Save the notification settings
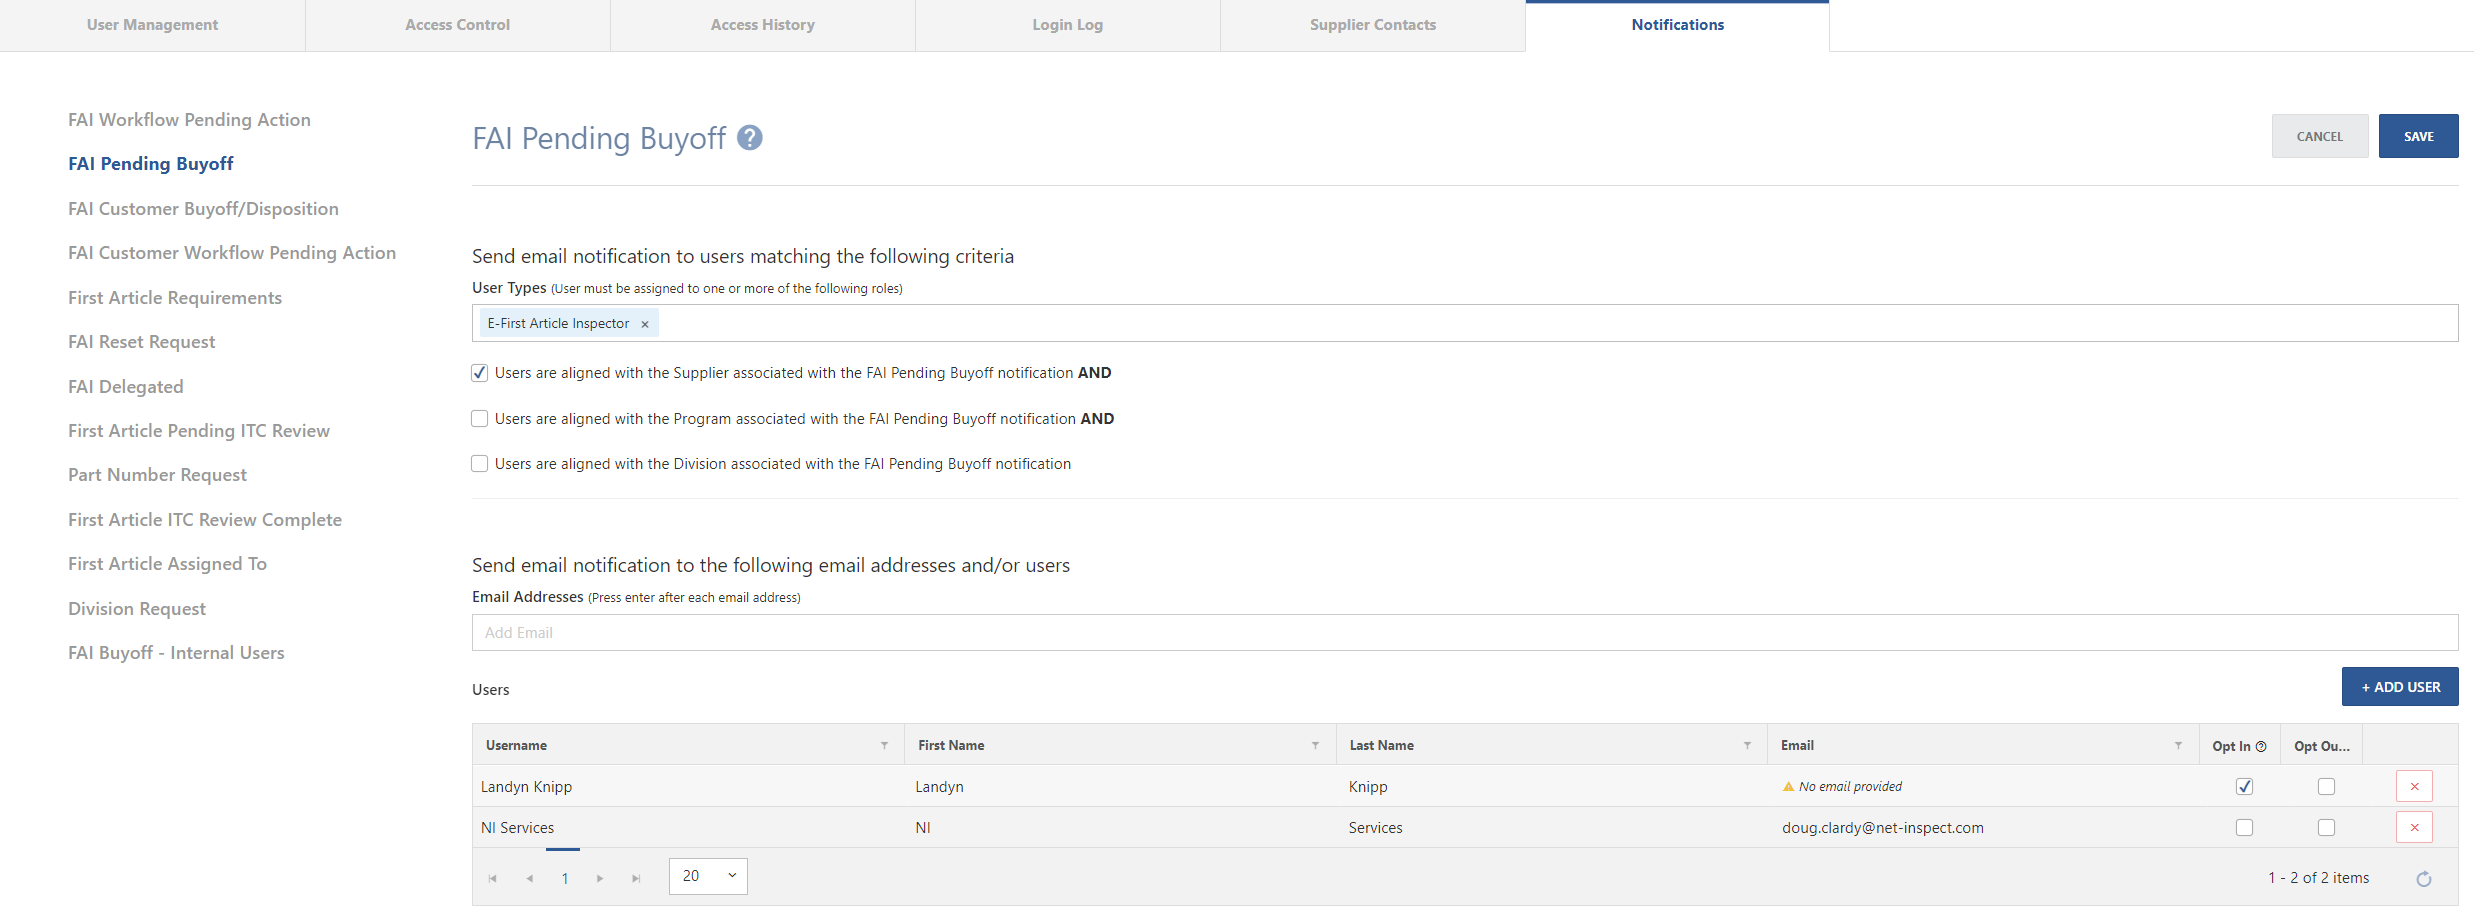Image resolution: width=2474 pixels, height=917 pixels. 2418,135
